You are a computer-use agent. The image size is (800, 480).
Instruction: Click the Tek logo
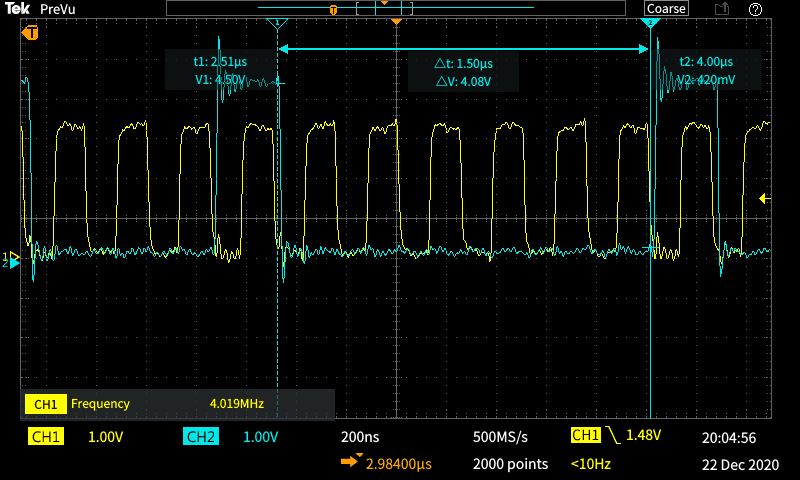[17, 9]
